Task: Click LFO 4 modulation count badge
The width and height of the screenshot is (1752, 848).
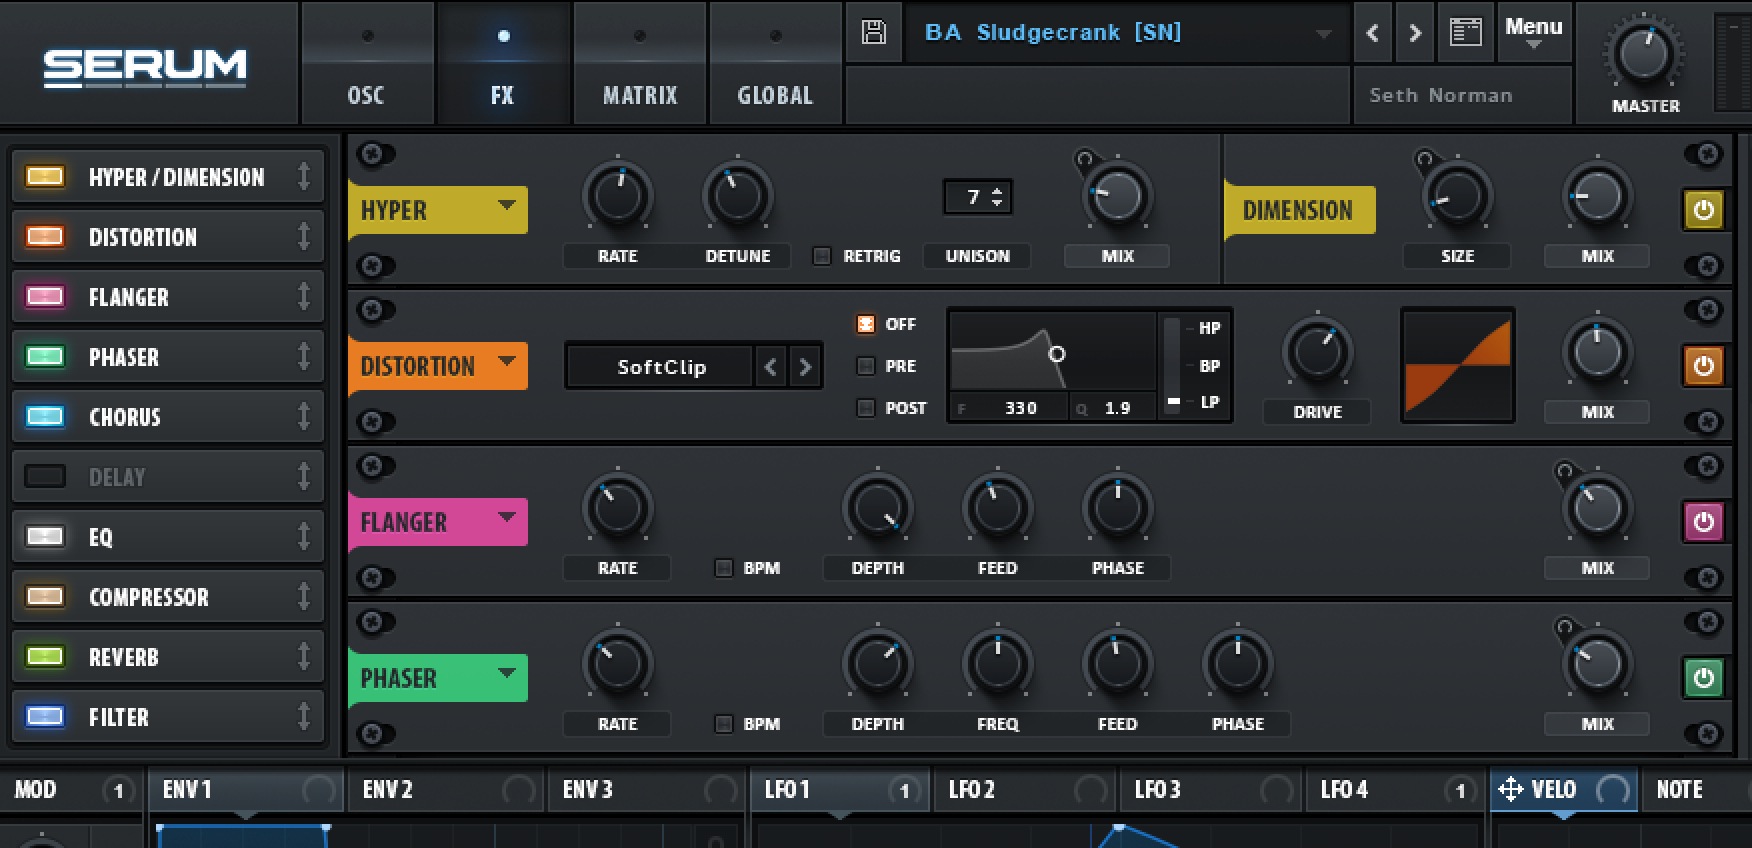Action: click(1460, 791)
